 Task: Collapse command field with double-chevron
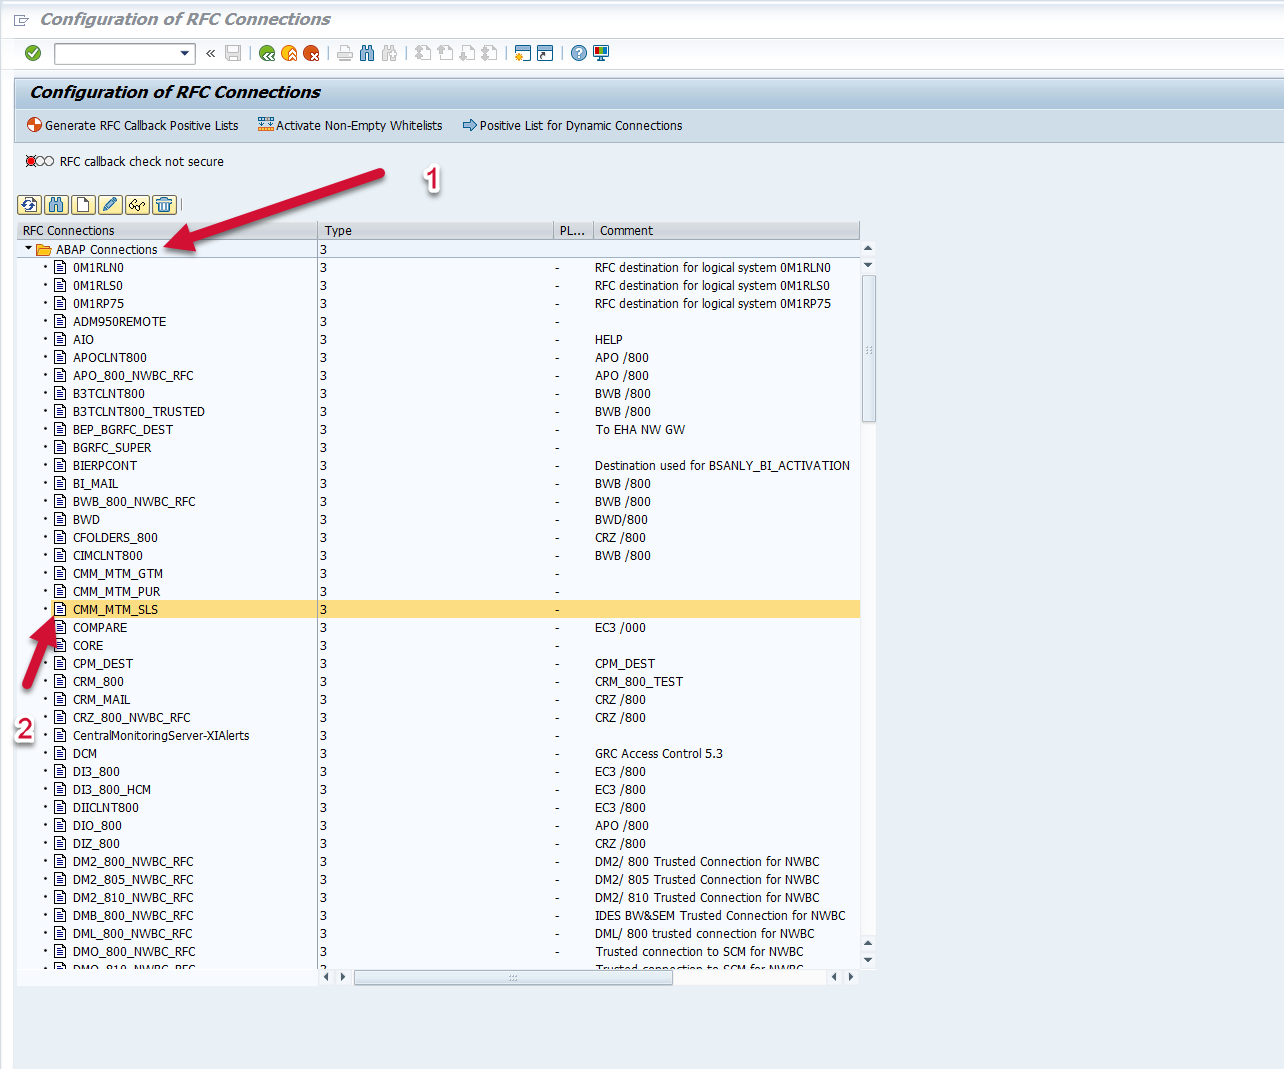(x=211, y=53)
